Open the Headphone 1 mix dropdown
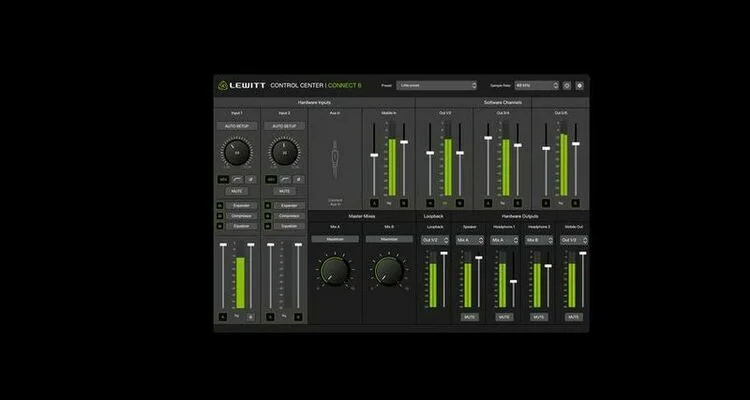The height and width of the screenshot is (400, 750). 505,240
